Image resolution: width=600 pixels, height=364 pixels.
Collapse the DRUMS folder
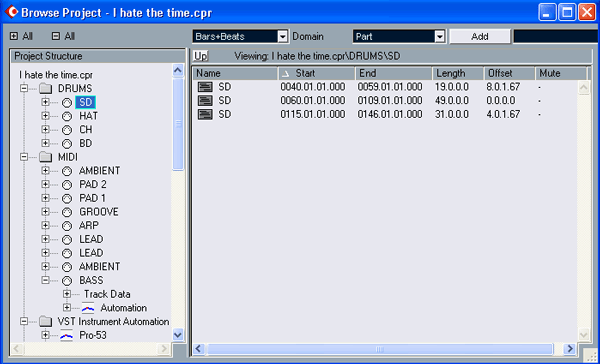24,89
